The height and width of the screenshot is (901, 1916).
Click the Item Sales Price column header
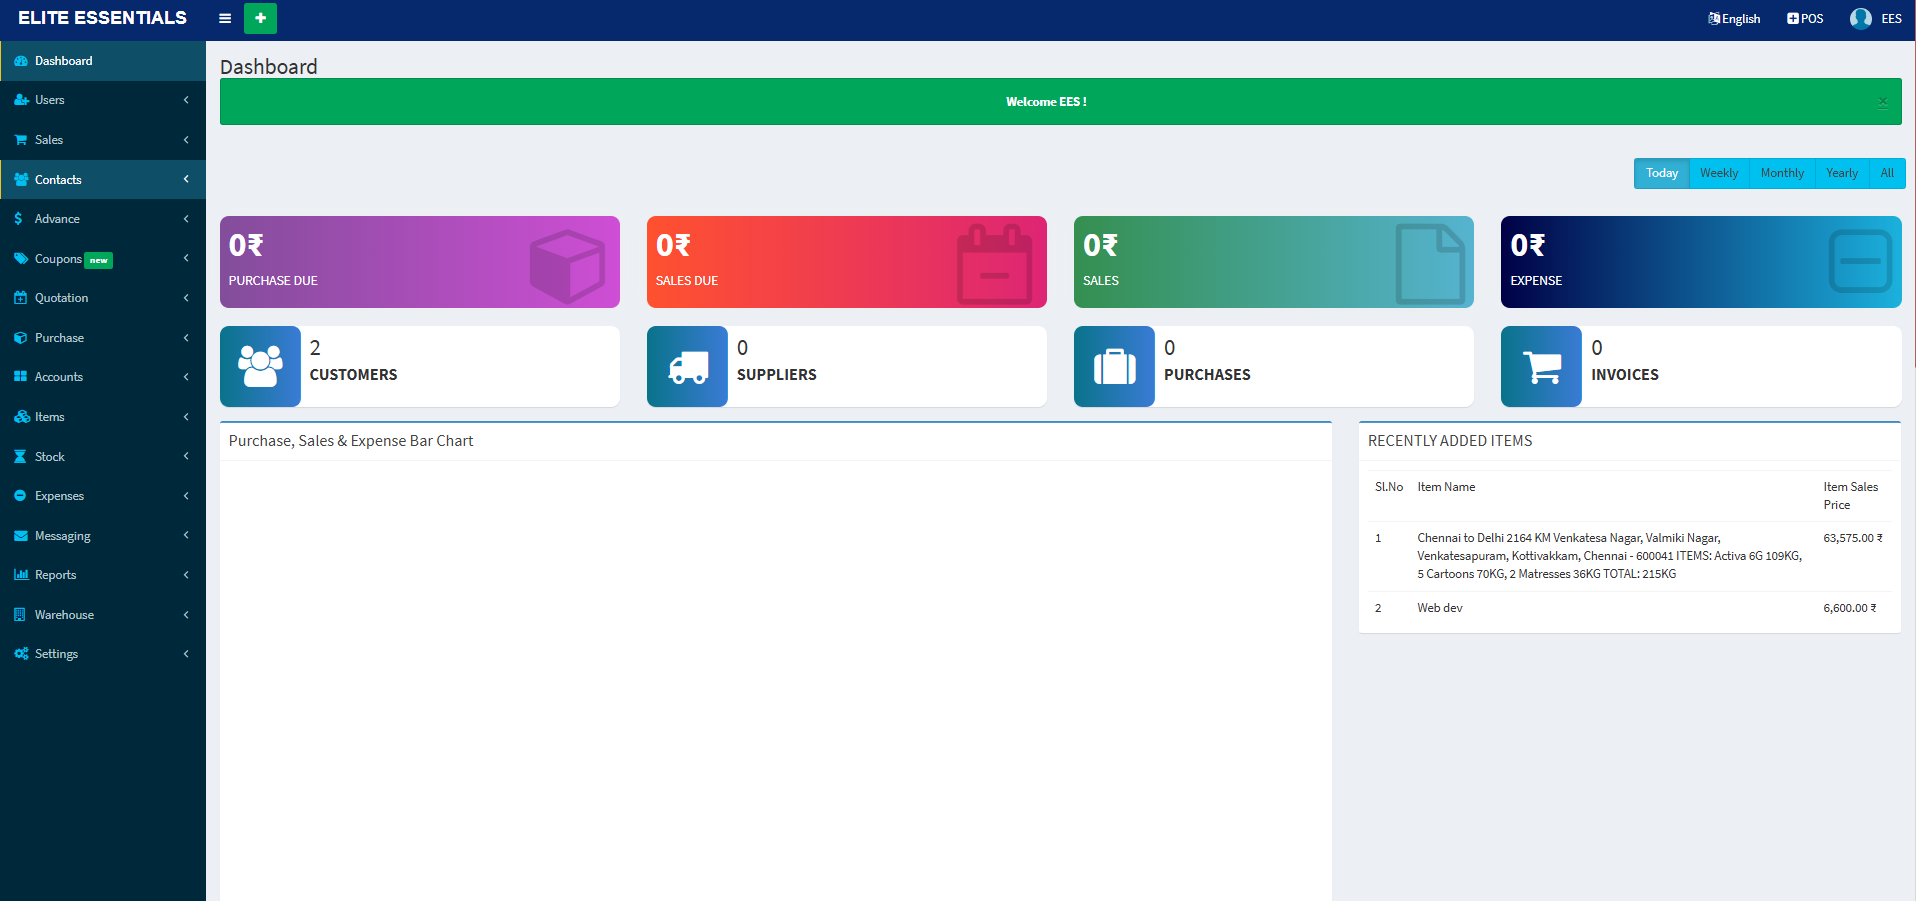(1851, 496)
